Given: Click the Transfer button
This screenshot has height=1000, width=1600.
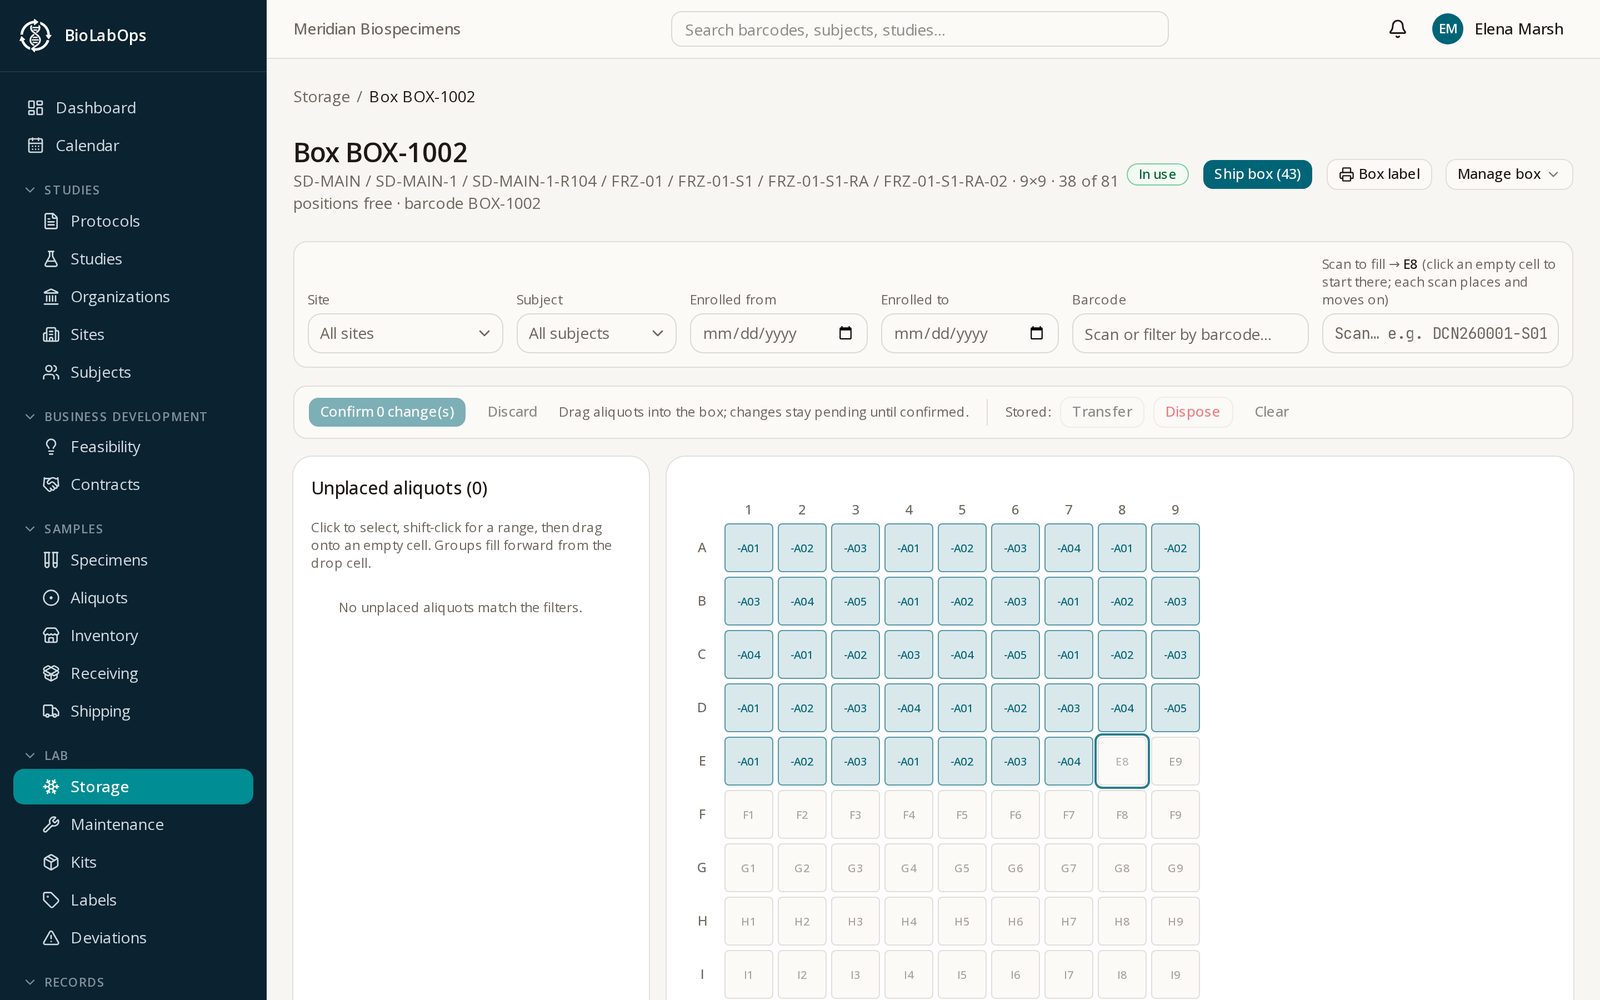Looking at the screenshot, I should [1102, 412].
